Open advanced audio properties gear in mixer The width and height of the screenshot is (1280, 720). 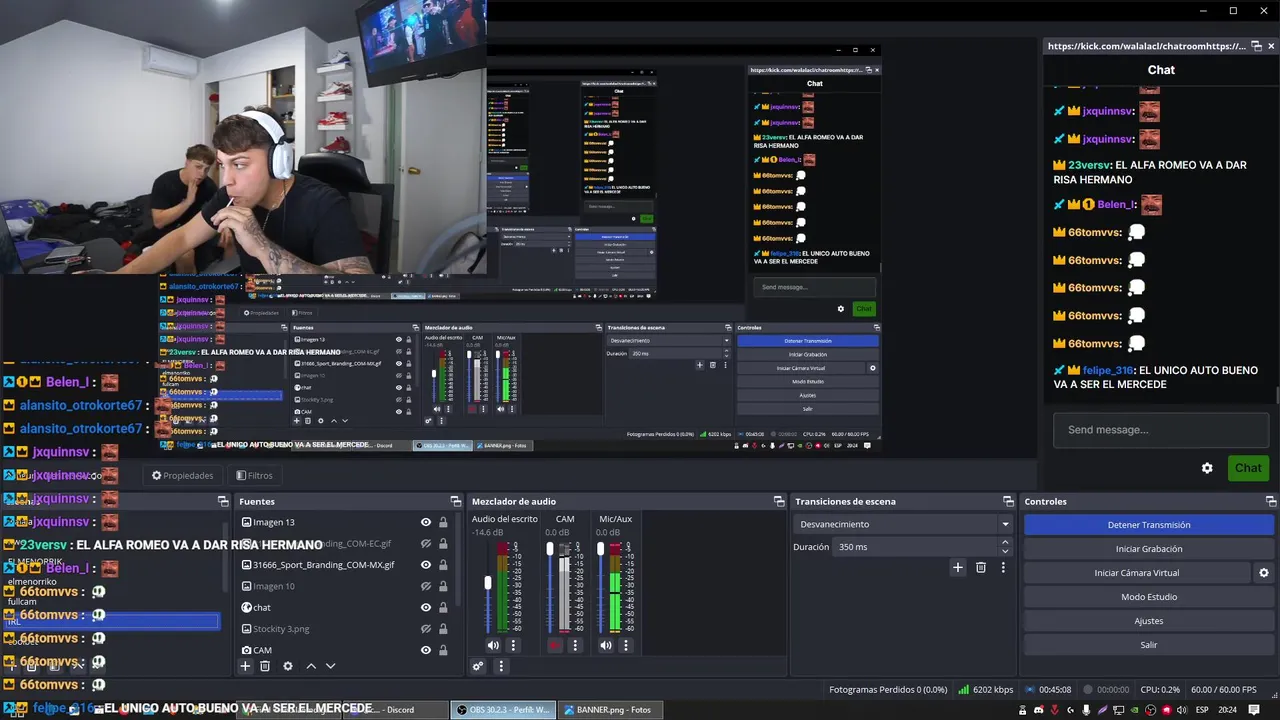[x=478, y=666]
